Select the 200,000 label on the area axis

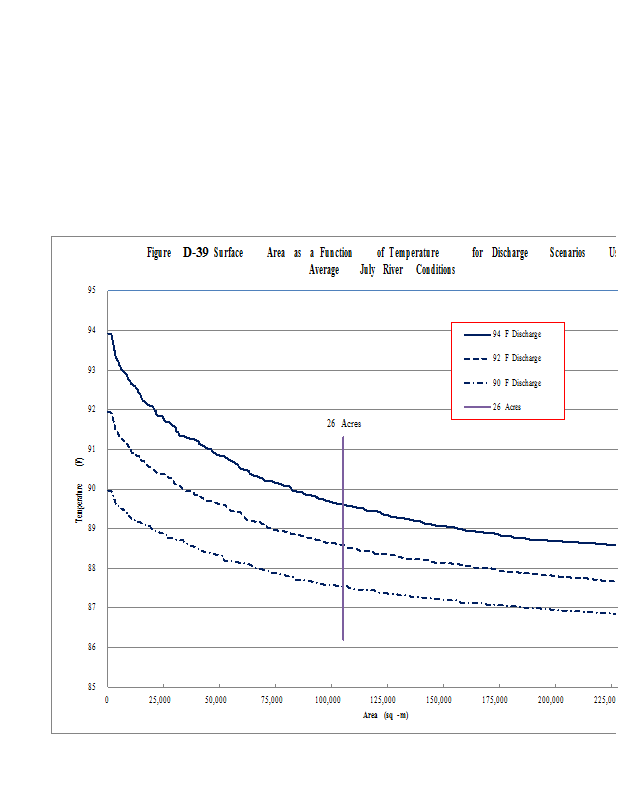(551, 700)
